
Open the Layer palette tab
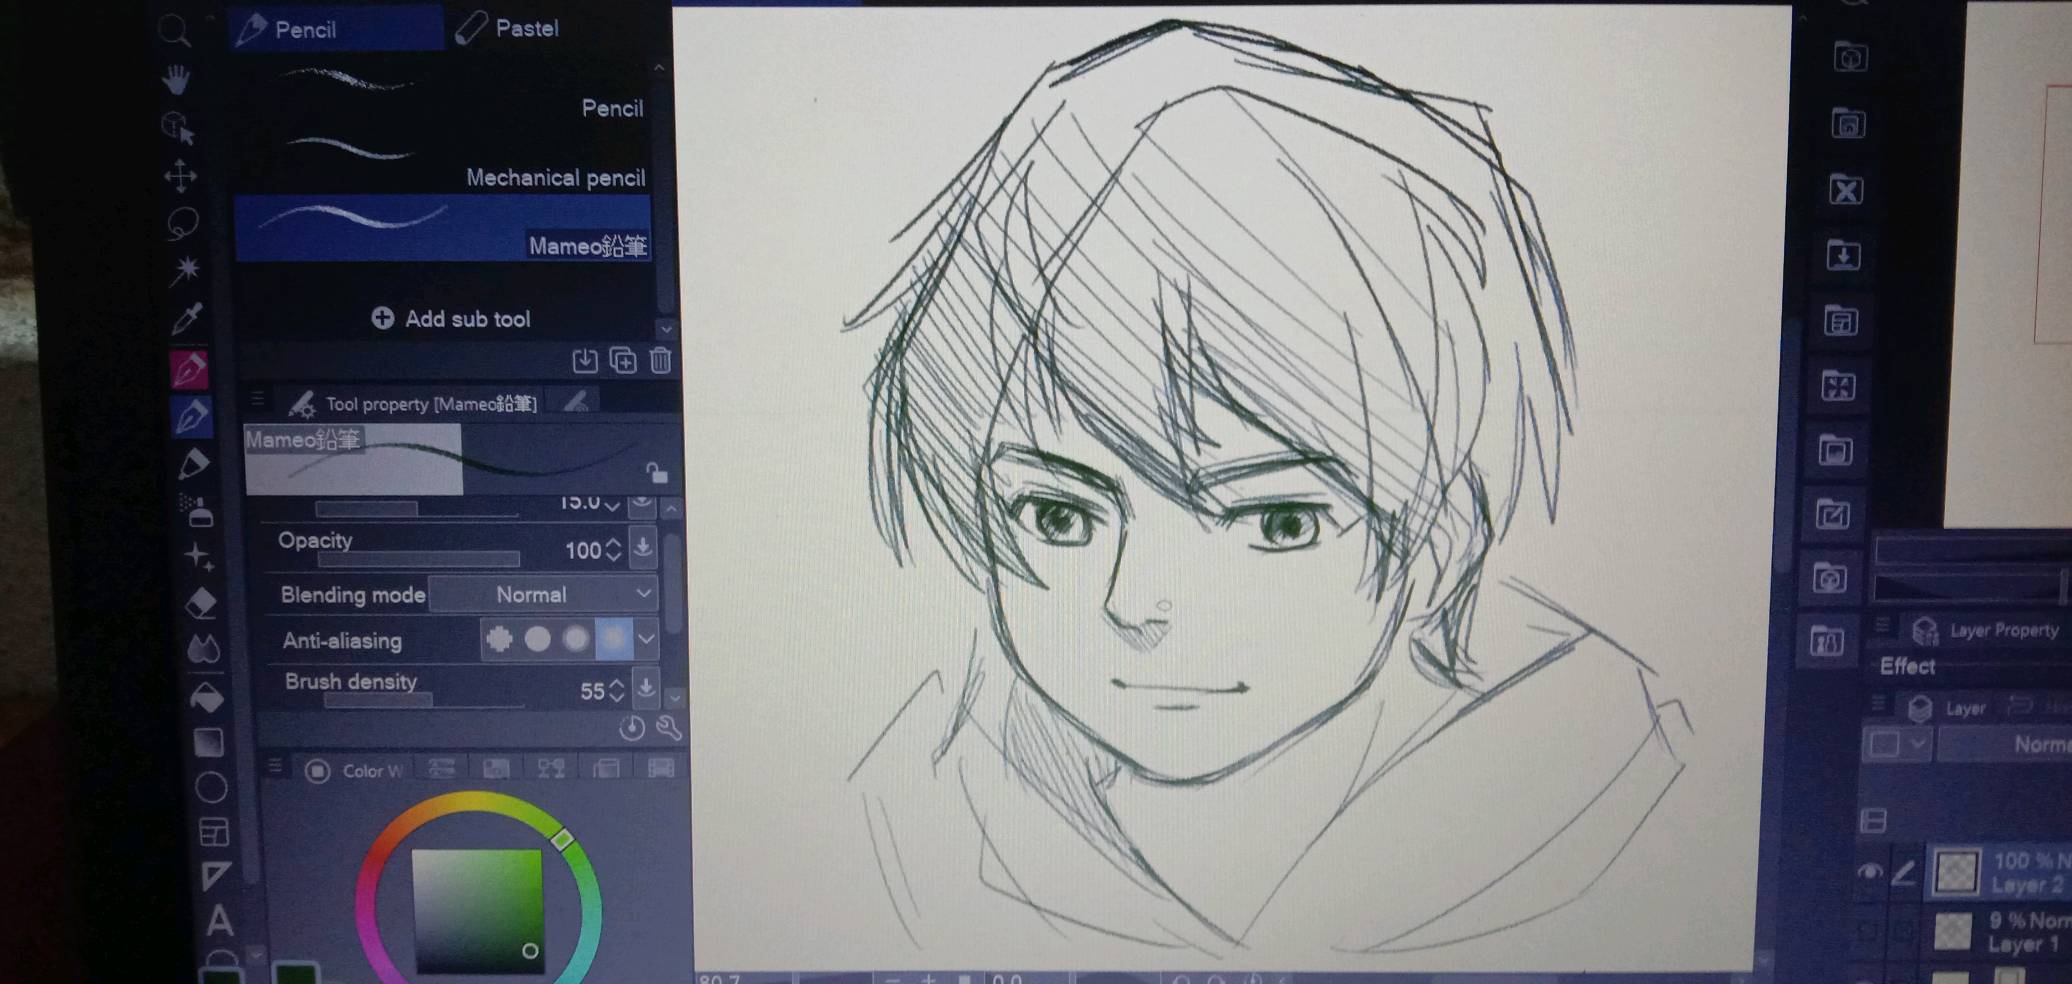coord(1946,708)
